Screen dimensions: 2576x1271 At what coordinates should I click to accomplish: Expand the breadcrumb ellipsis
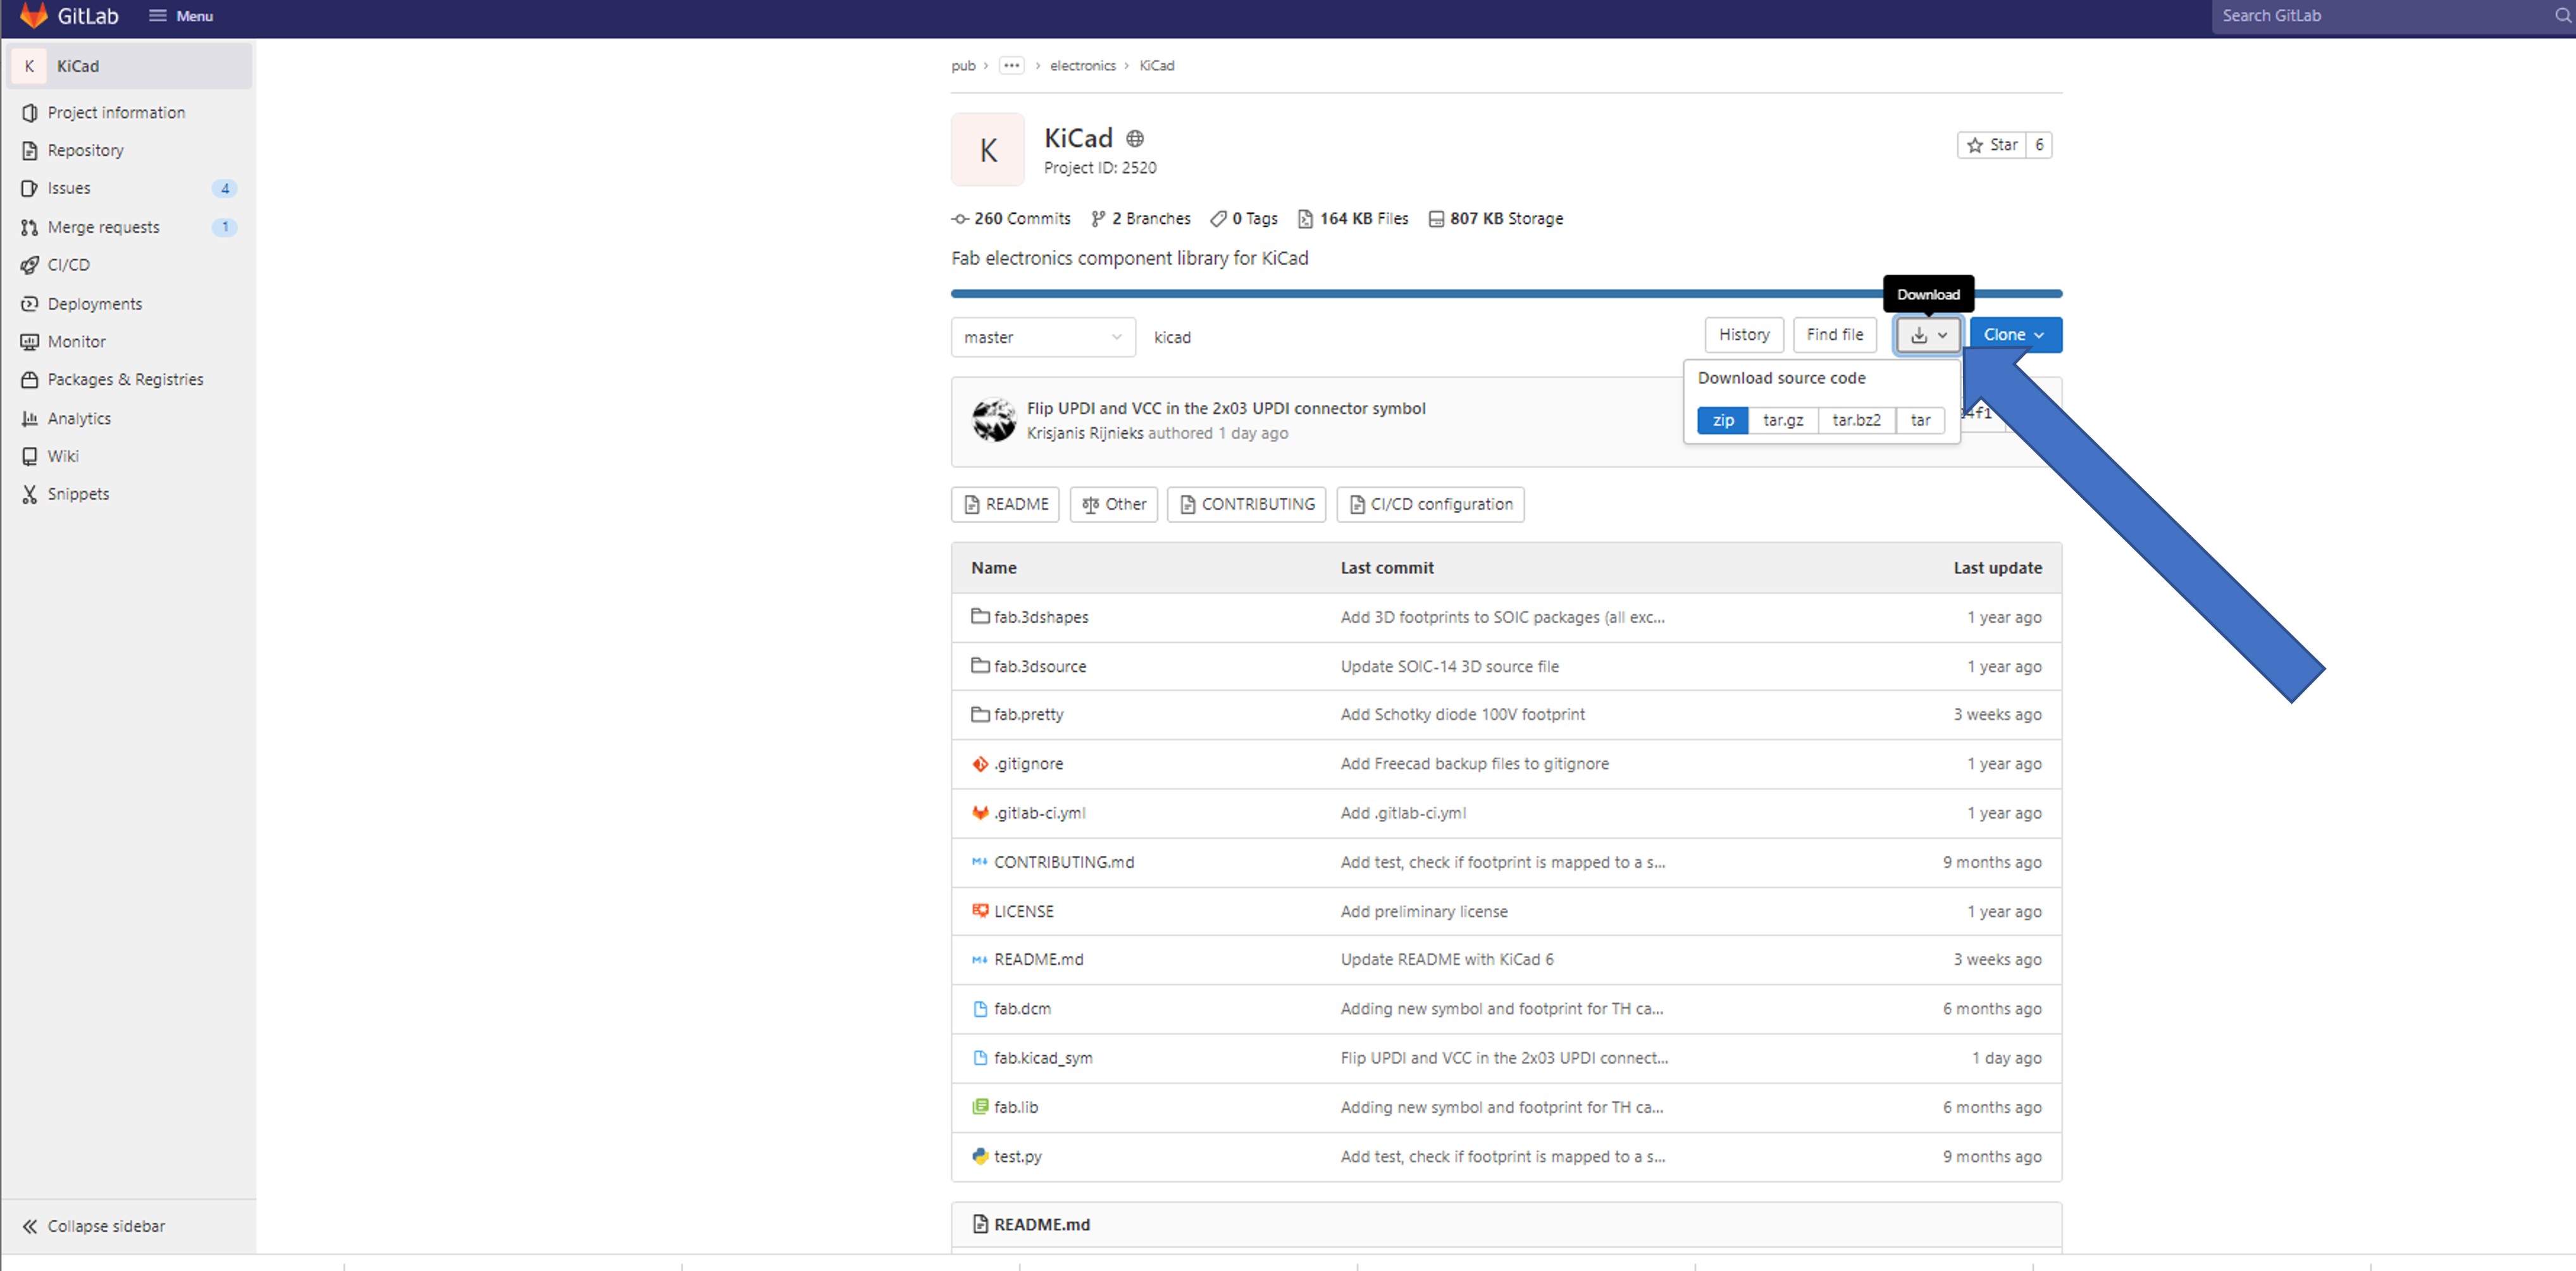click(x=1011, y=66)
